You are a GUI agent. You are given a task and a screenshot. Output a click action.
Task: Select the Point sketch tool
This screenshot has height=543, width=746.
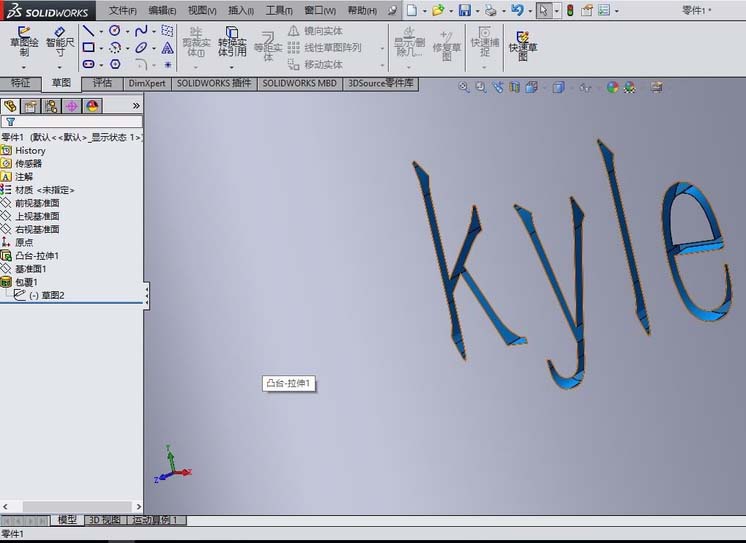click(x=167, y=64)
